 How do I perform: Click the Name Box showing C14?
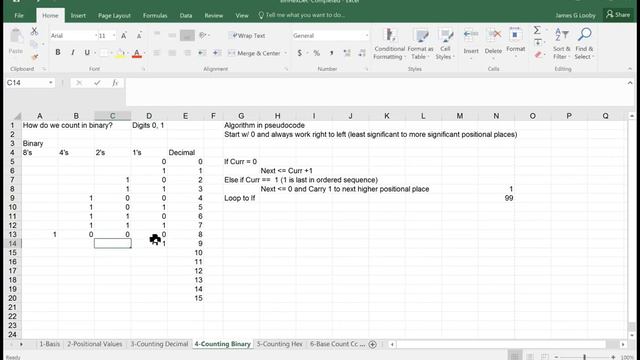pyautogui.click(x=27, y=83)
